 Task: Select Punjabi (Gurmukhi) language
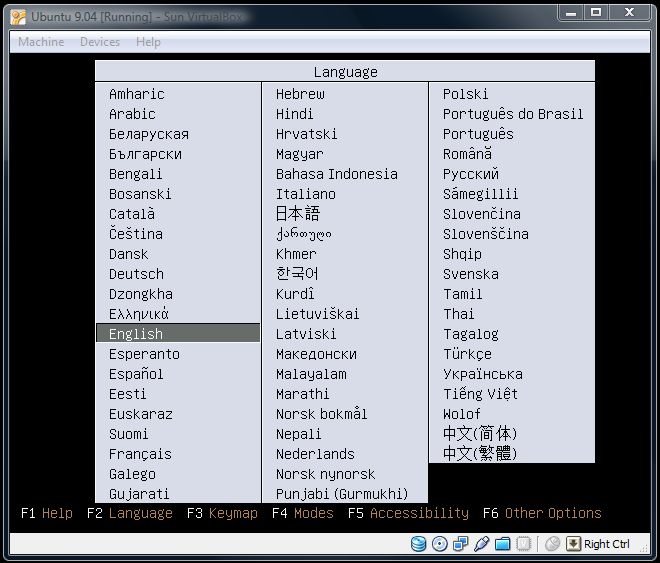[342, 494]
